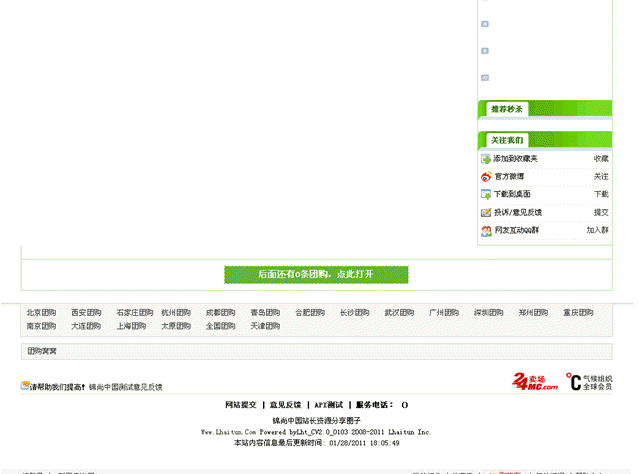Click the 添加到收藏夹 favorites icon
642x474 pixels.
486,159
